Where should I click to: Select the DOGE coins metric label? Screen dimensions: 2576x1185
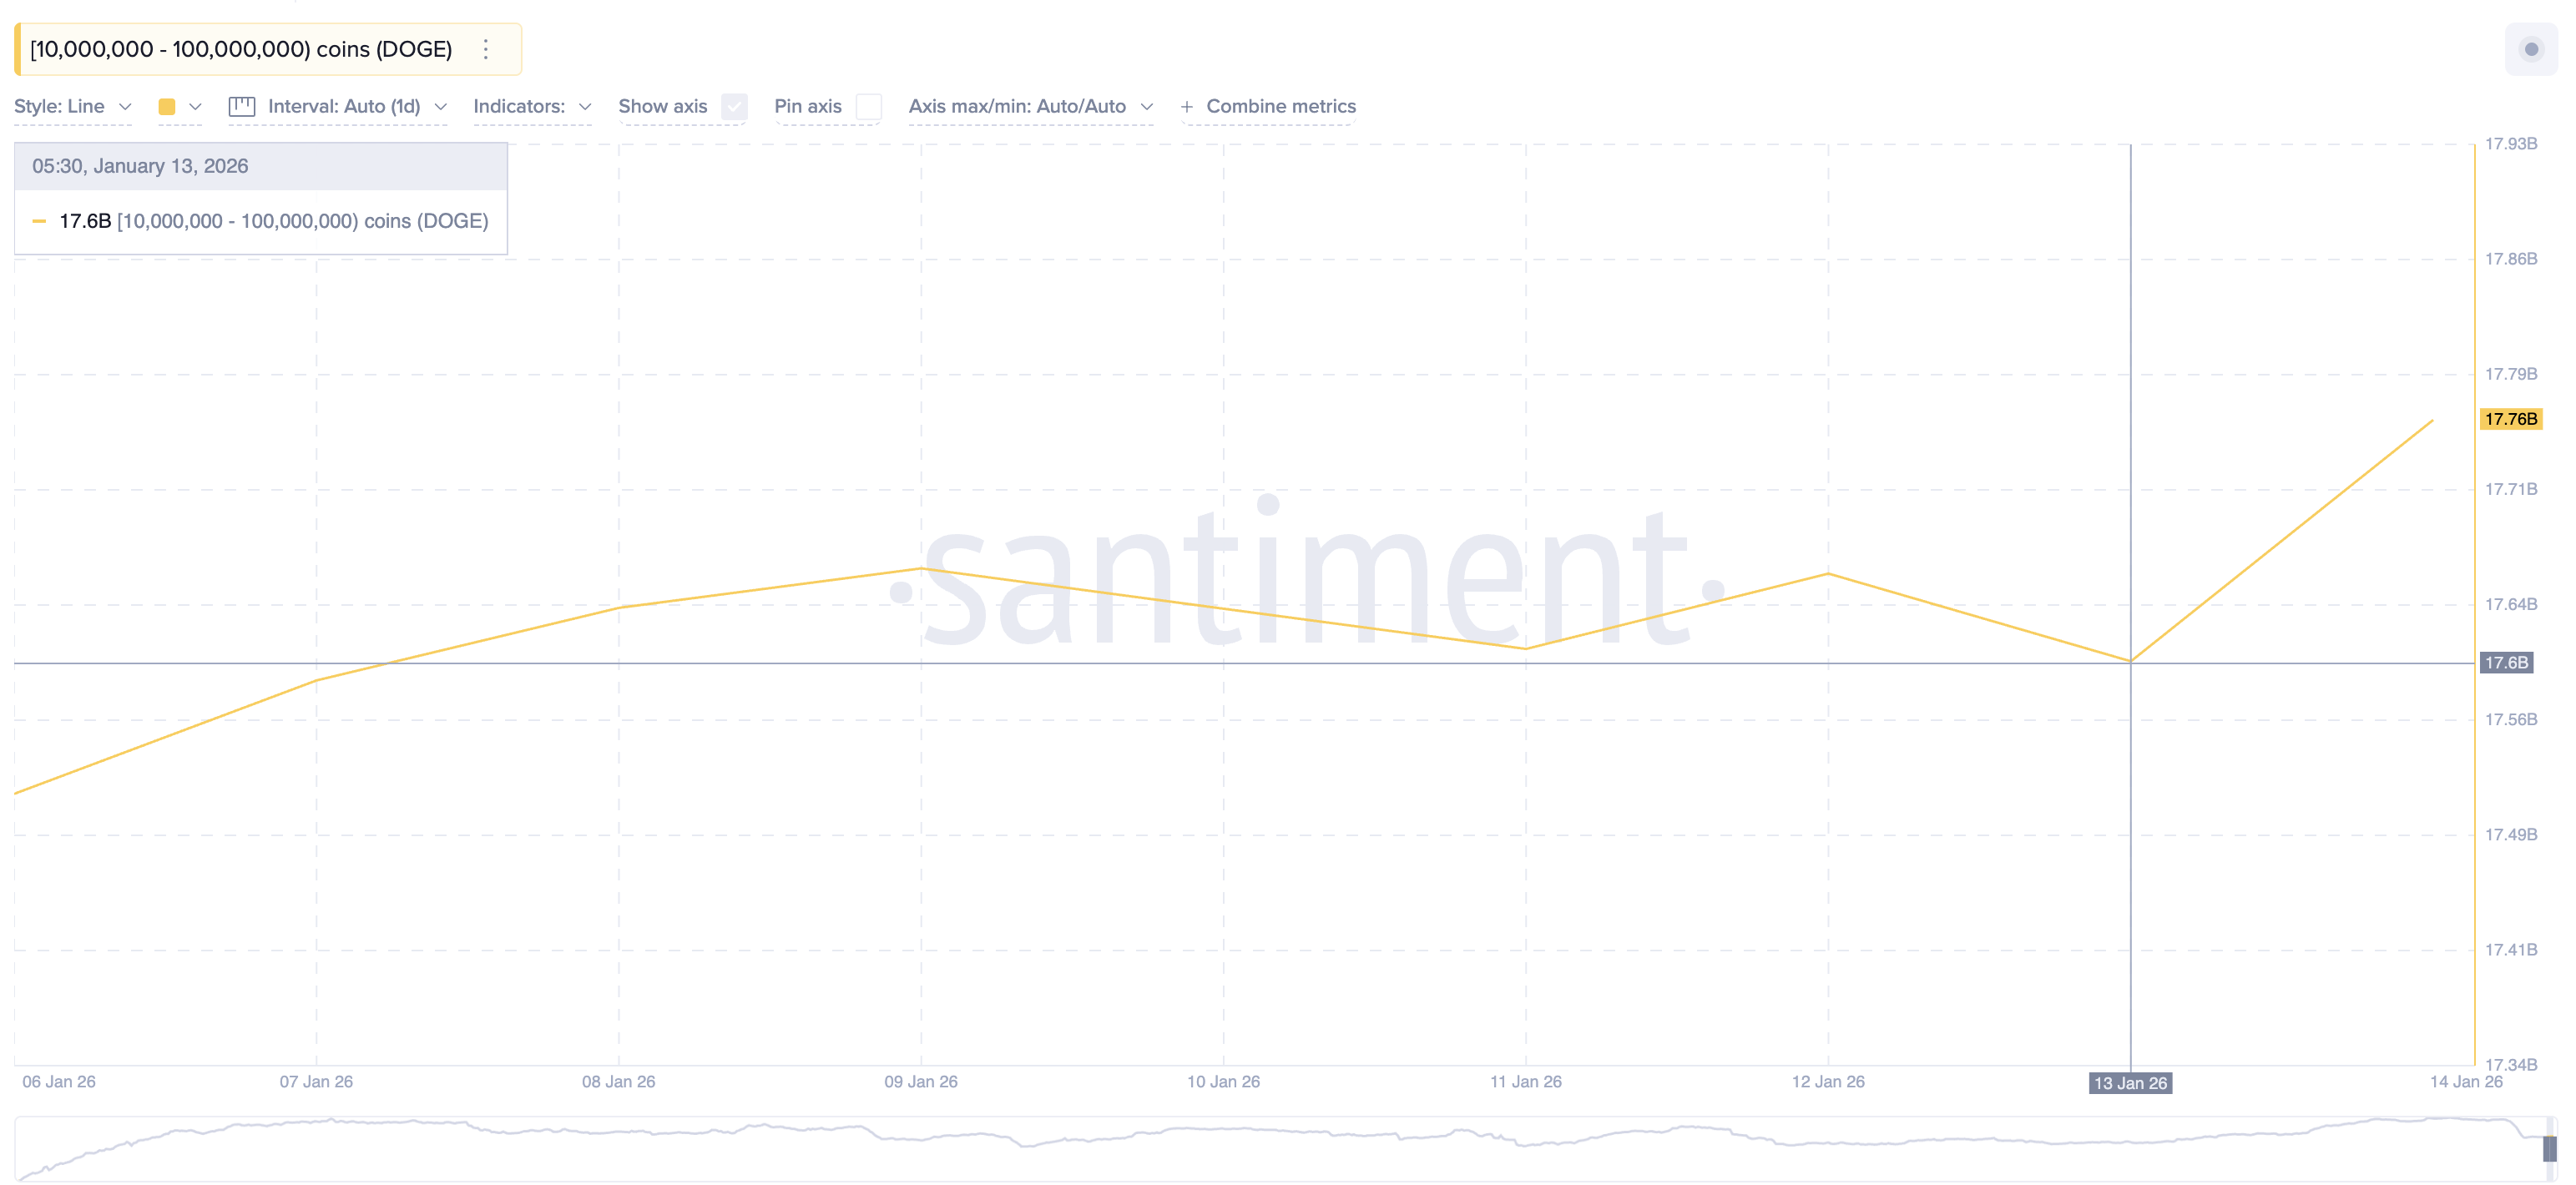coord(241,49)
